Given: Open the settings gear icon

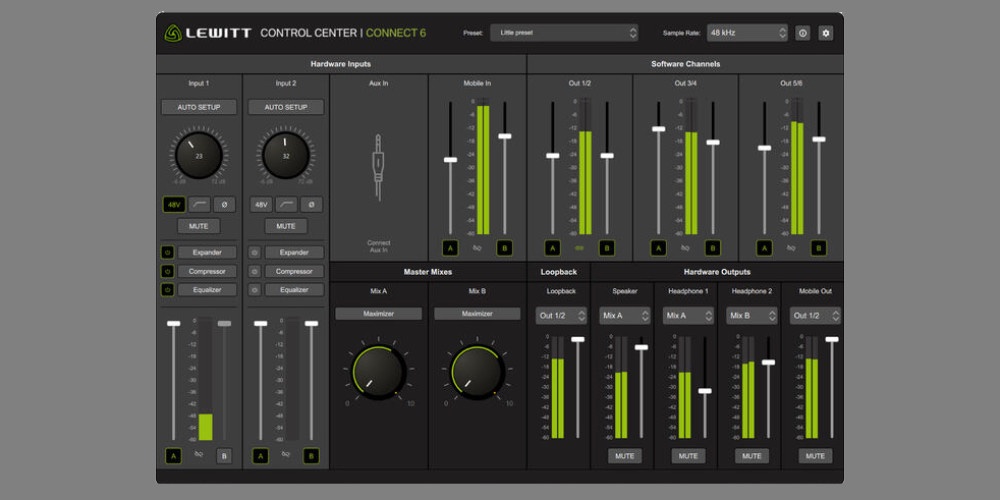Looking at the screenshot, I should tap(825, 33).
